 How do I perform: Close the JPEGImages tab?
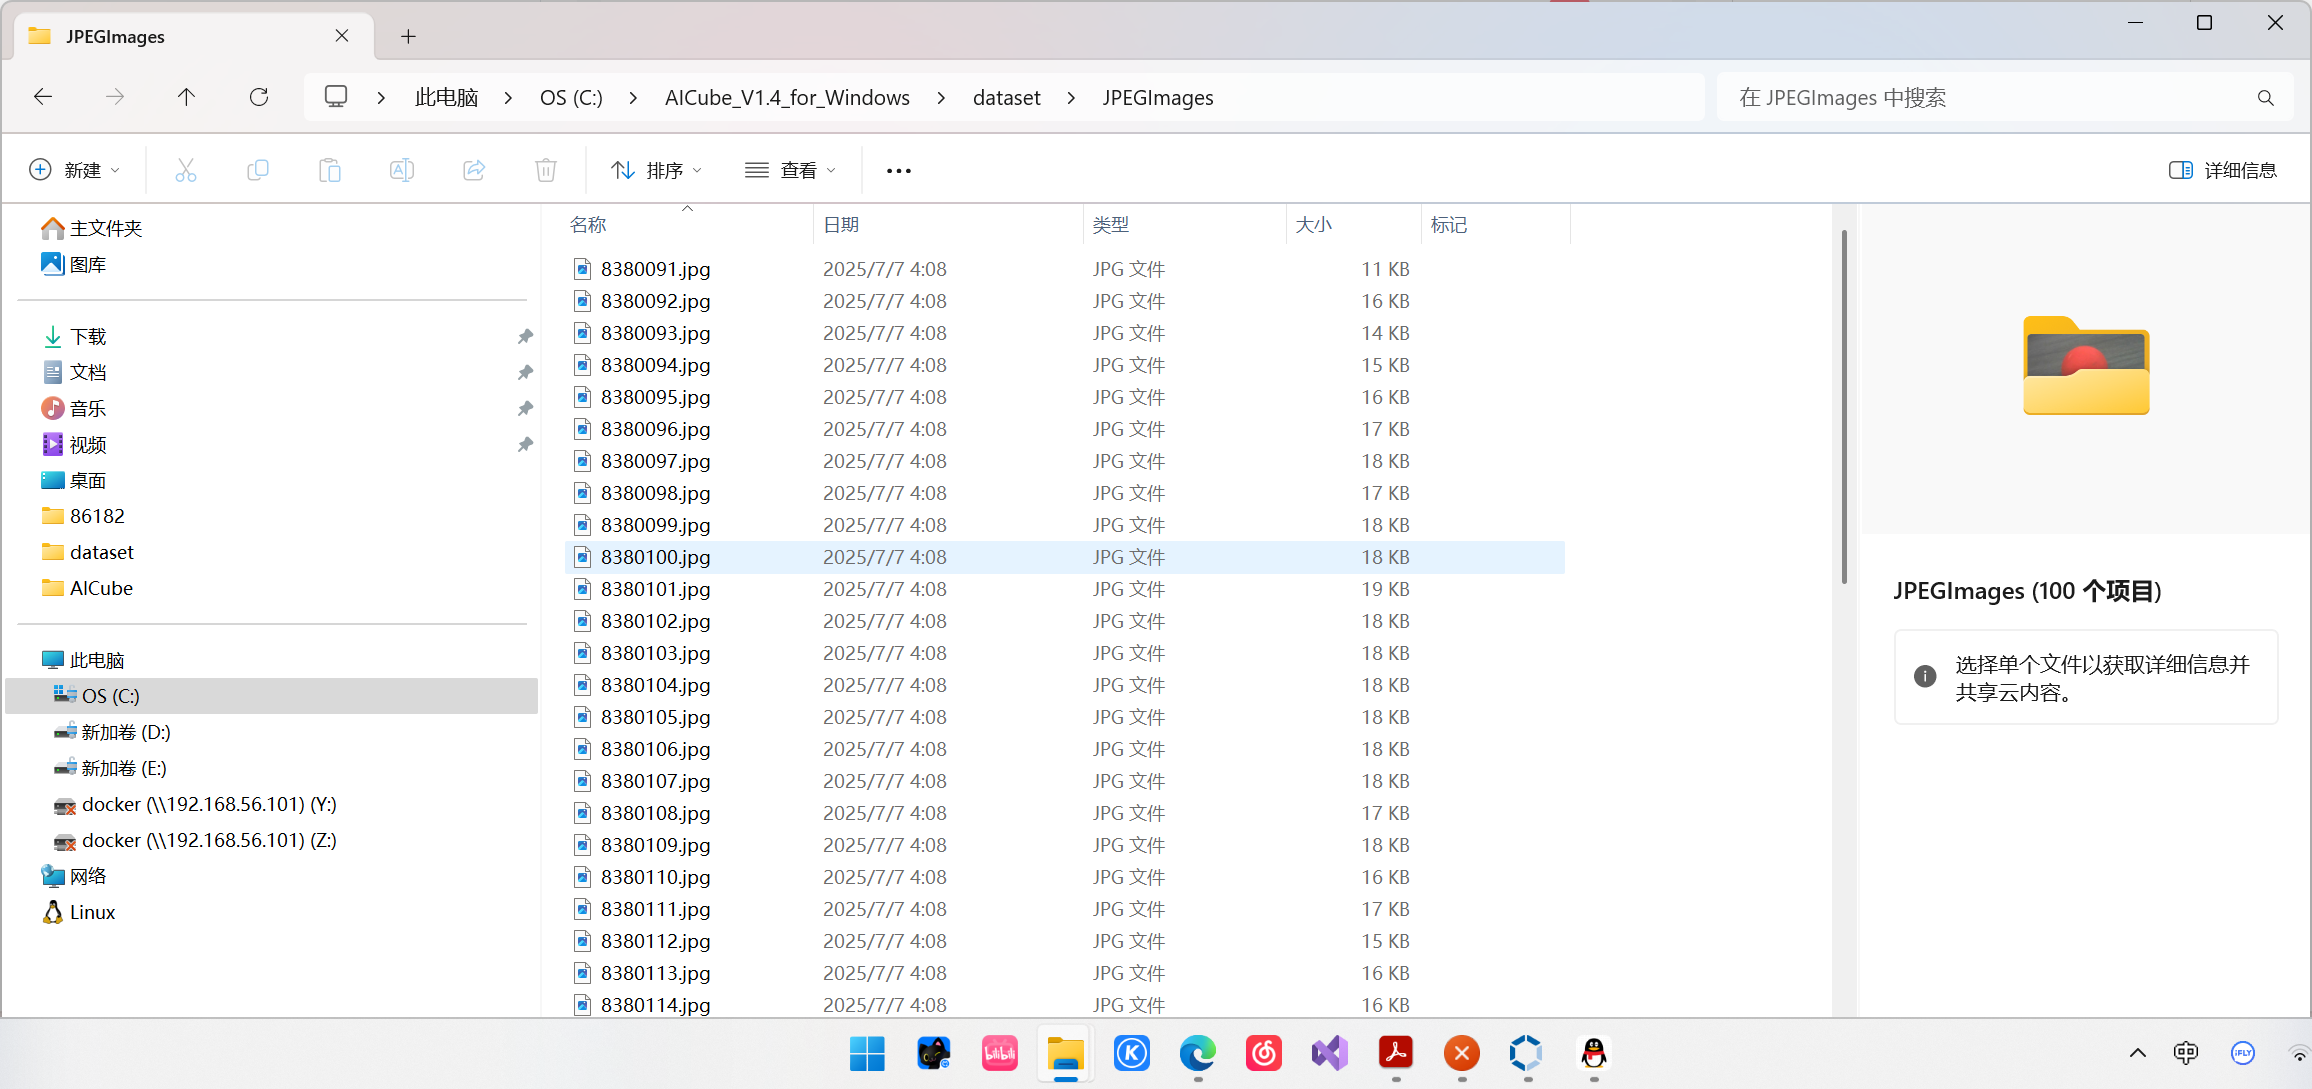tap(342, 36)
